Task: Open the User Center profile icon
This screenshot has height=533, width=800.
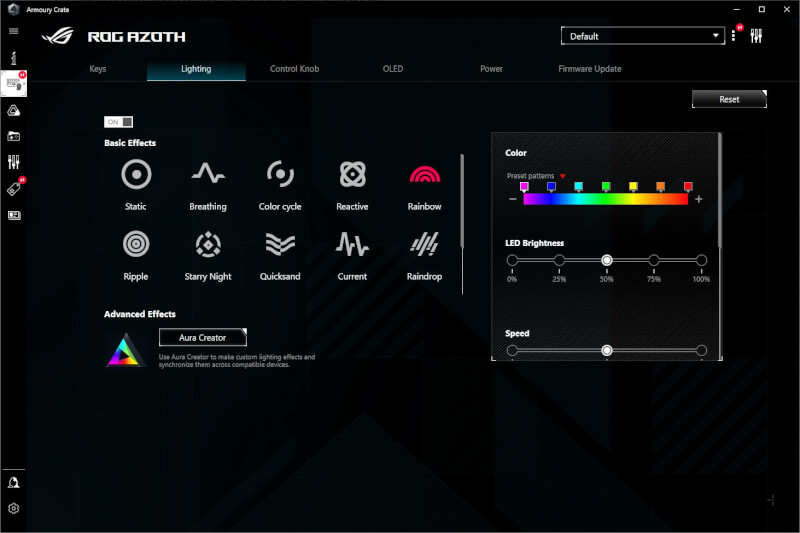Action: click(x=14, y=483)
